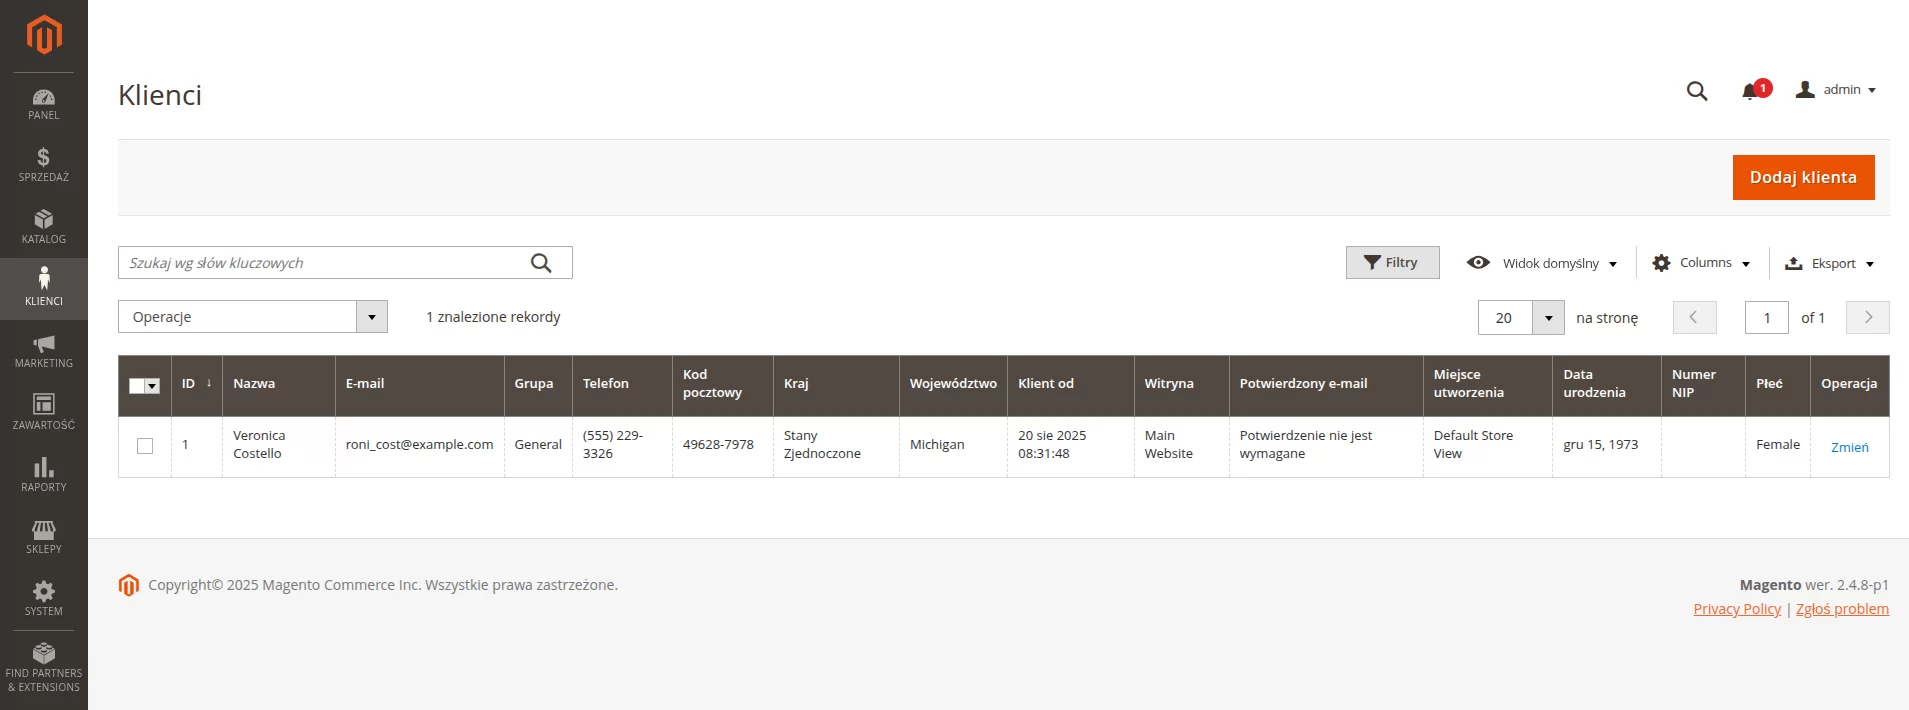Open the Katalog catalog menu

[x=44, y=227]
